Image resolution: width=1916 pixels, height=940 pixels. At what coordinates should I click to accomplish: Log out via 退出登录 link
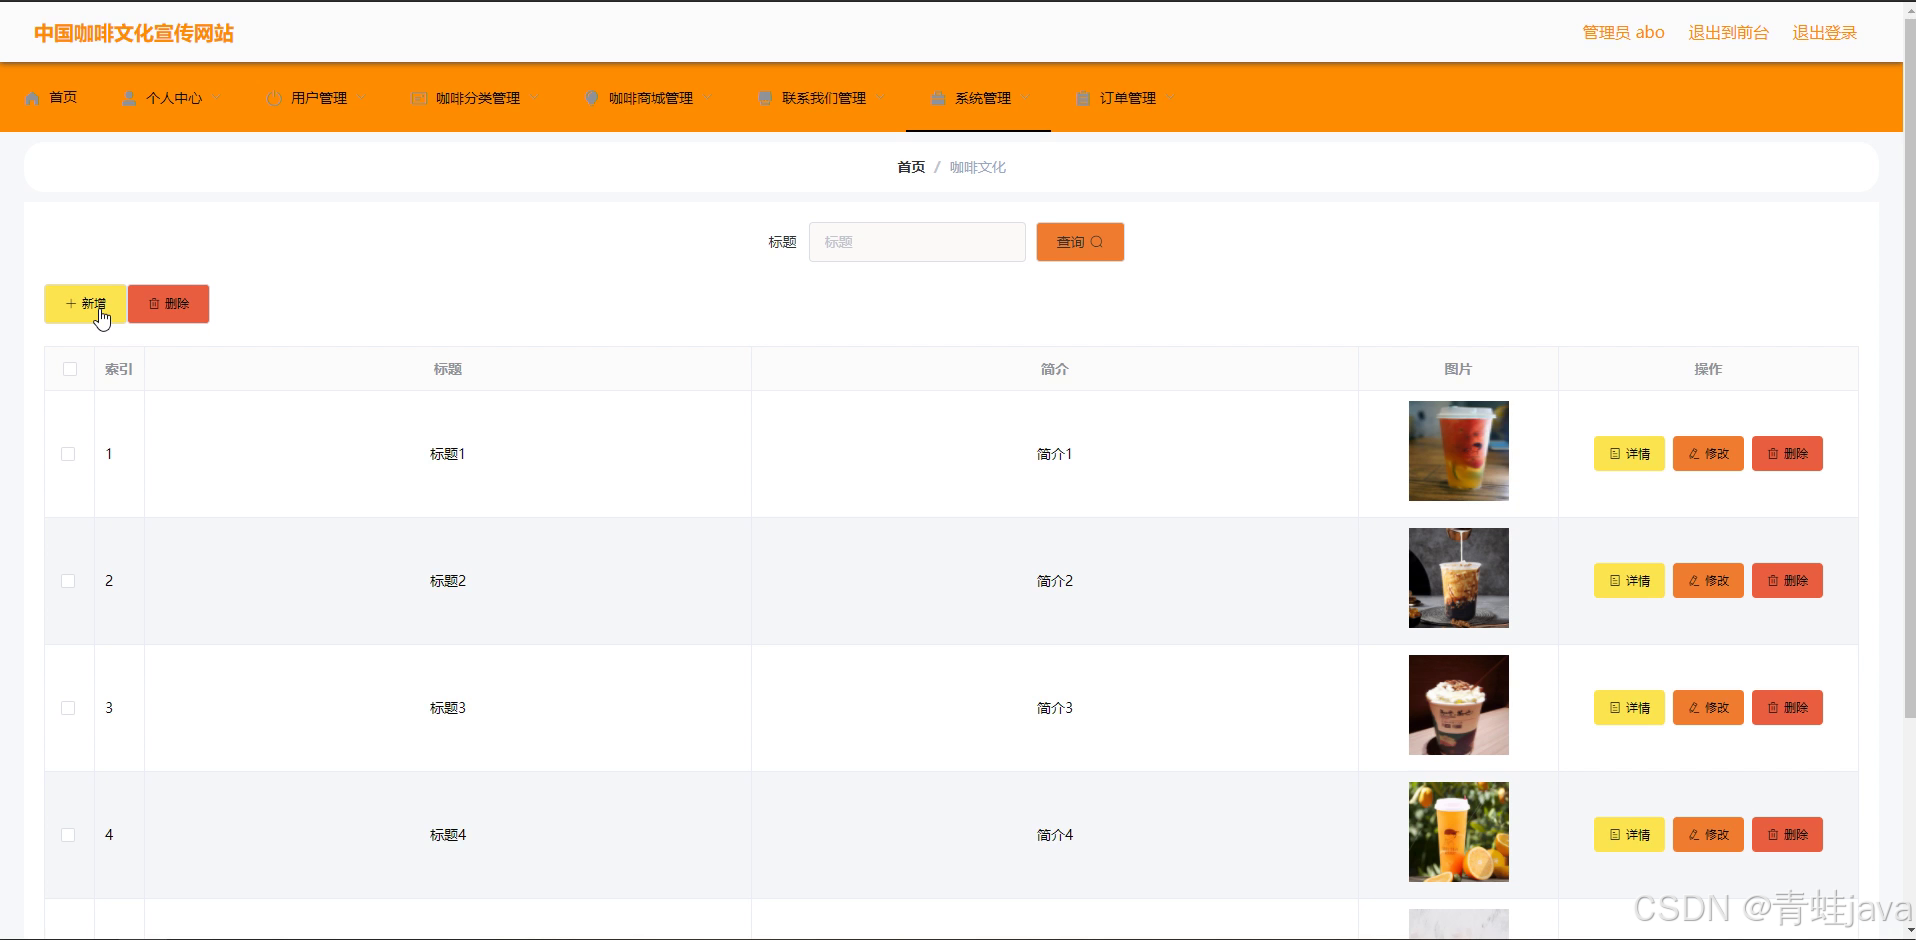(1824, 33)
